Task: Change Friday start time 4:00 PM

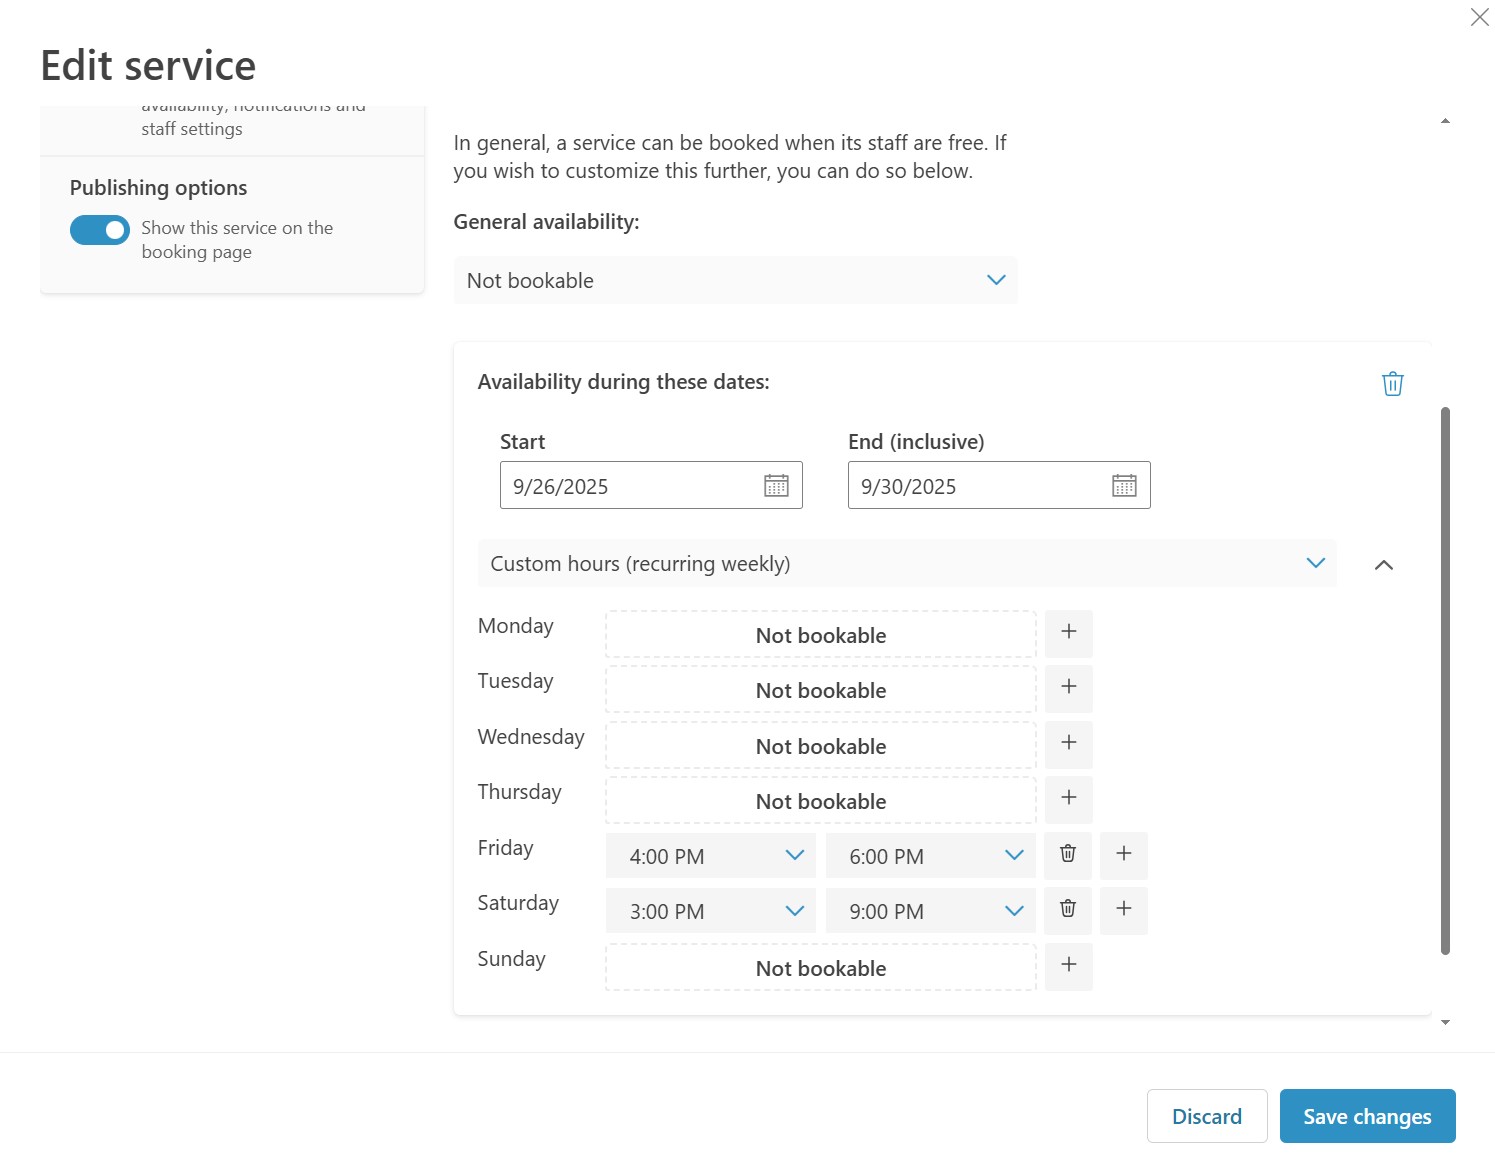Action: pos(710,856)
